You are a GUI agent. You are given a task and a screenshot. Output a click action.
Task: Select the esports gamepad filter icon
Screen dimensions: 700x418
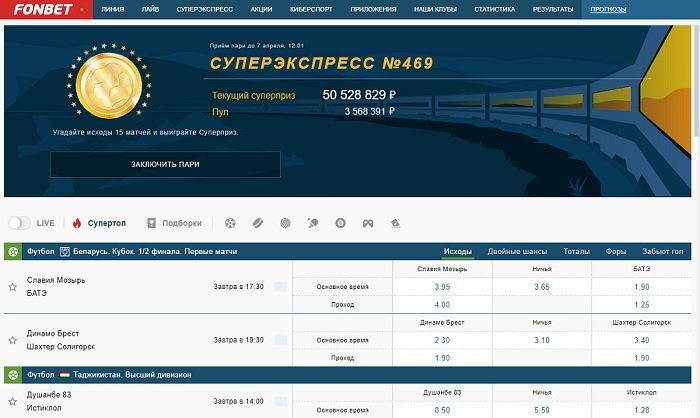[x=368, y=223]
